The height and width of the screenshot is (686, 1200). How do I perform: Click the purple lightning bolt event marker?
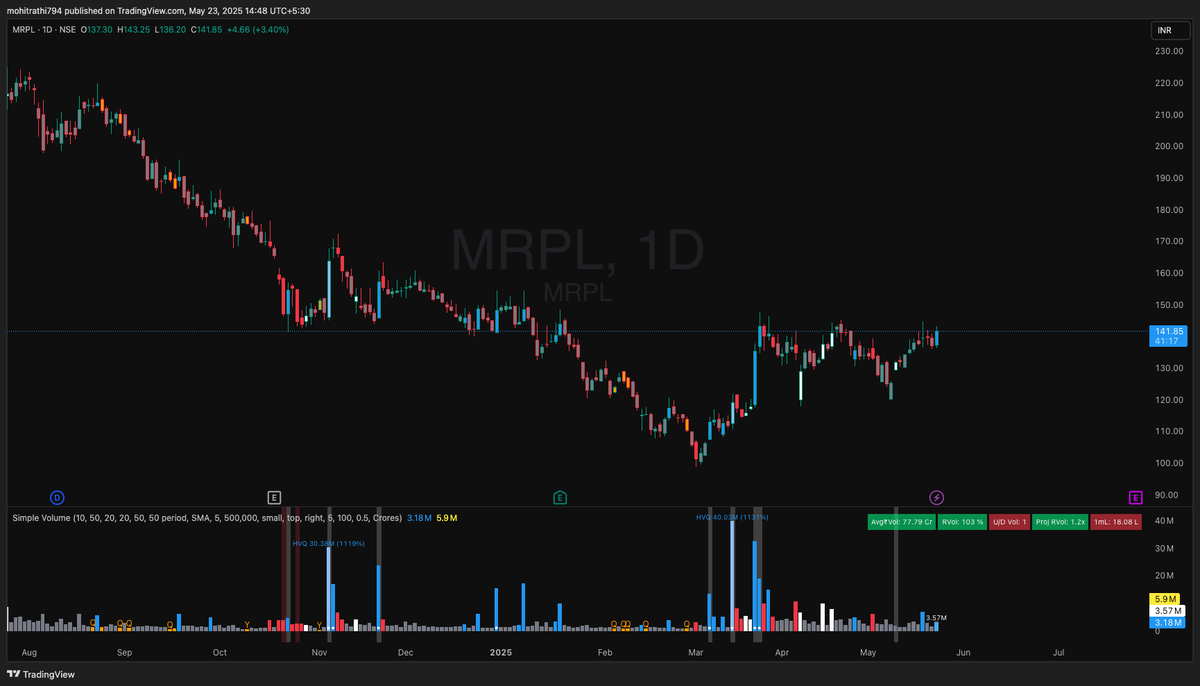(937, 497)
